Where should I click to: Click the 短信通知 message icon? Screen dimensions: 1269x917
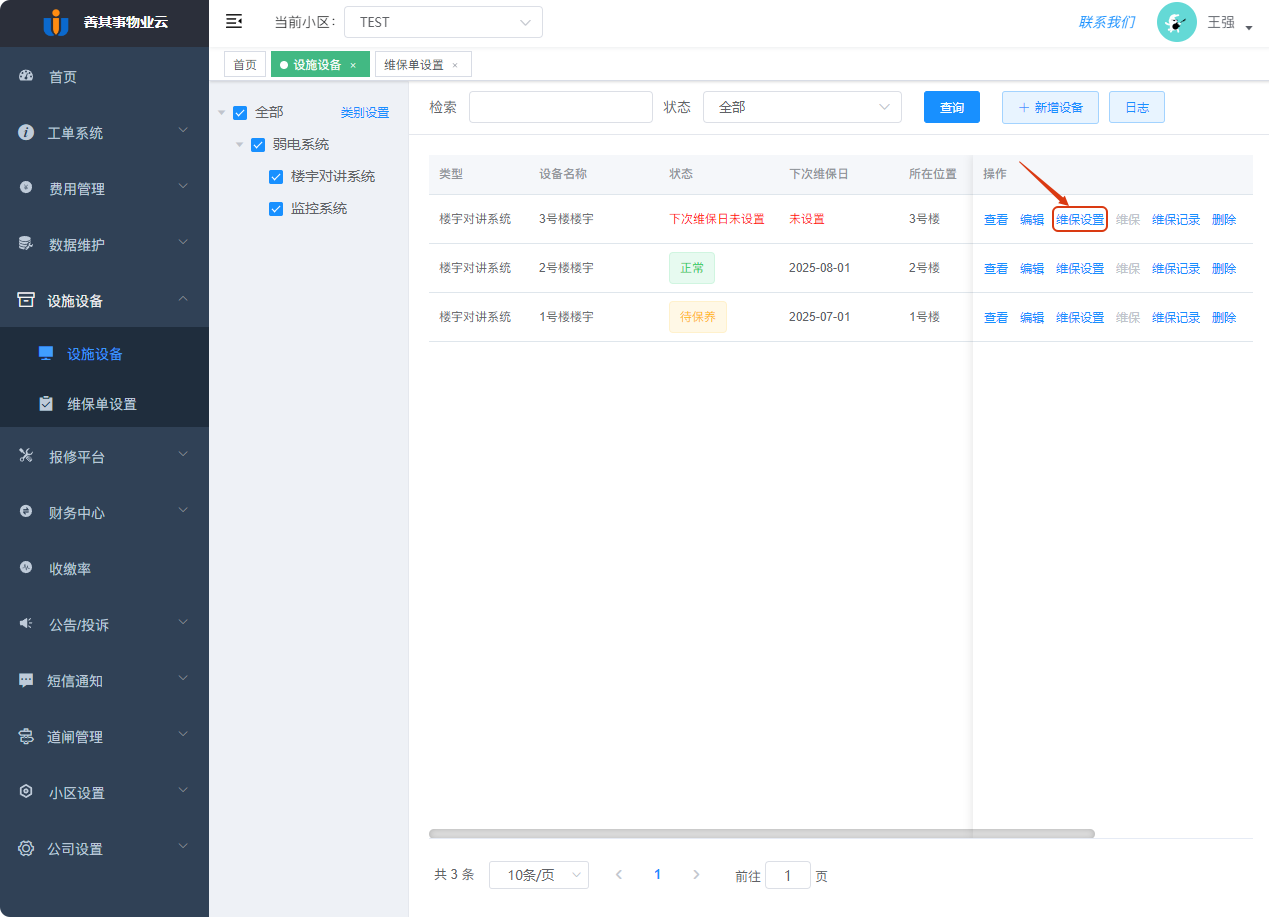(25, 680)
